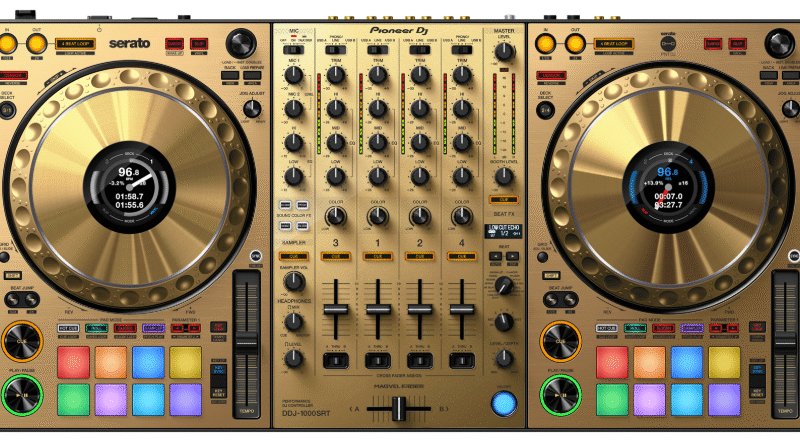Viewport: 800px width, 442px height.
Task: Select HOT CUE pad mode on left deck
Action: coord(70,327)
